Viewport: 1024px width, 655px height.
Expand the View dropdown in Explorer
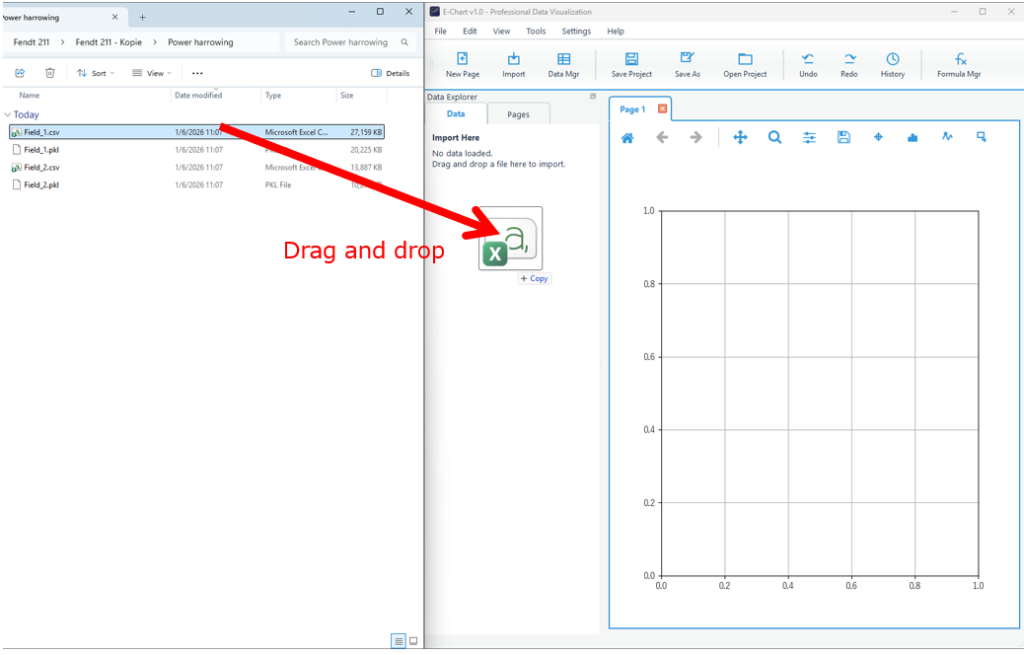coord(152,73)
